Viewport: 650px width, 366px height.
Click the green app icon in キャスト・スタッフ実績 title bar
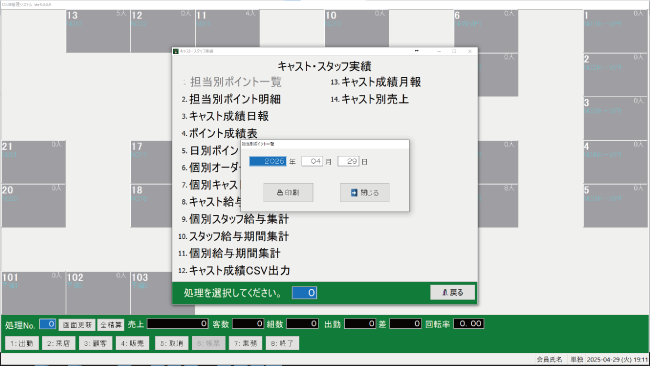[176, 51]
